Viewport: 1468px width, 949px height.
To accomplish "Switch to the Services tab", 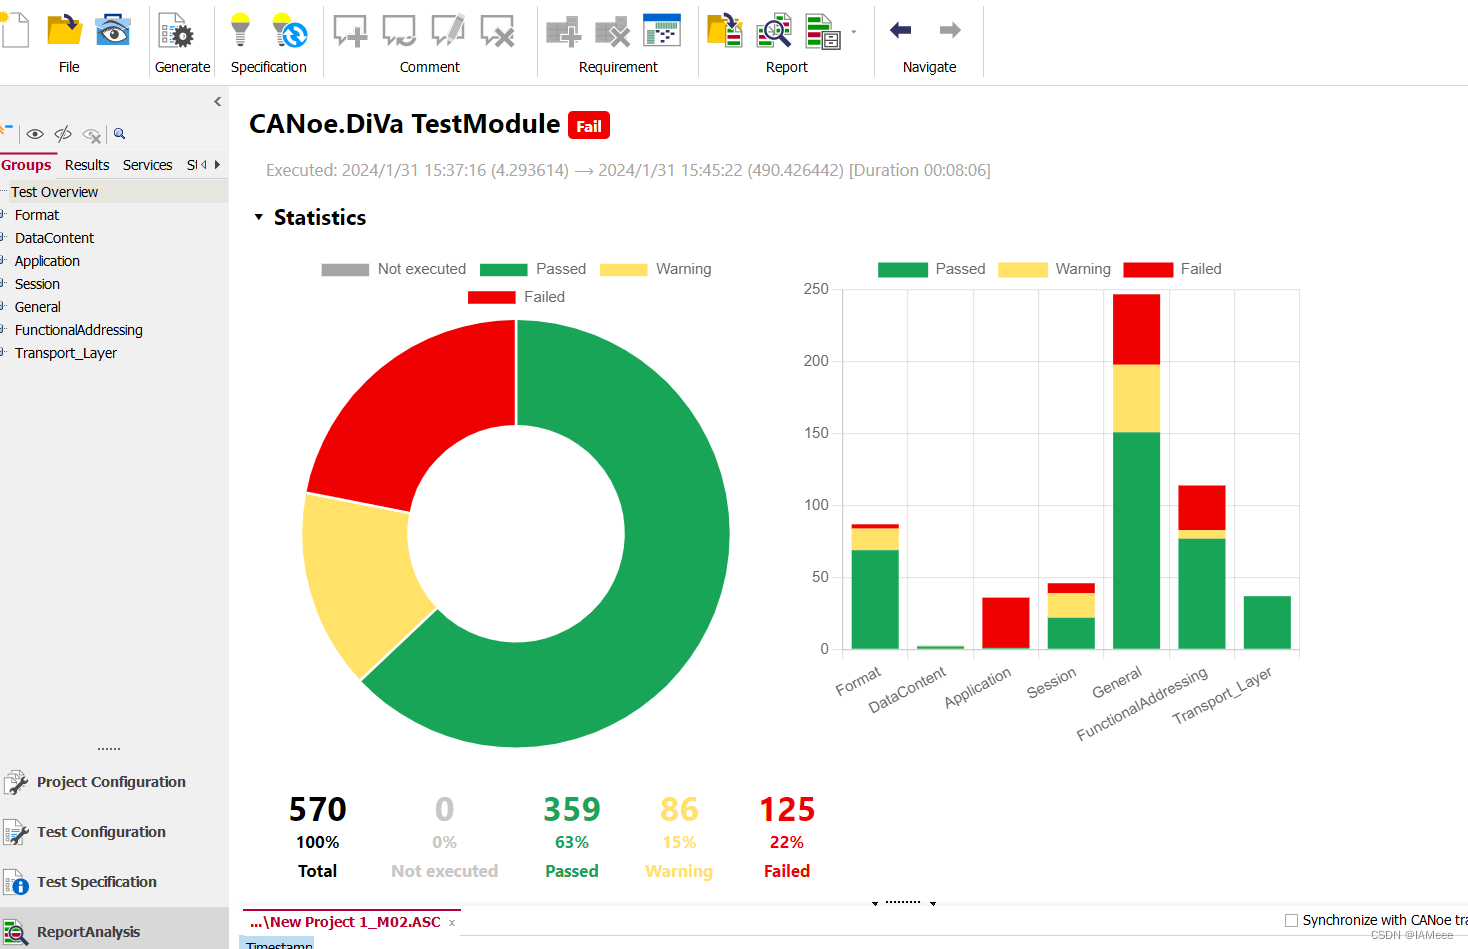I will click(x=147, y=165).
